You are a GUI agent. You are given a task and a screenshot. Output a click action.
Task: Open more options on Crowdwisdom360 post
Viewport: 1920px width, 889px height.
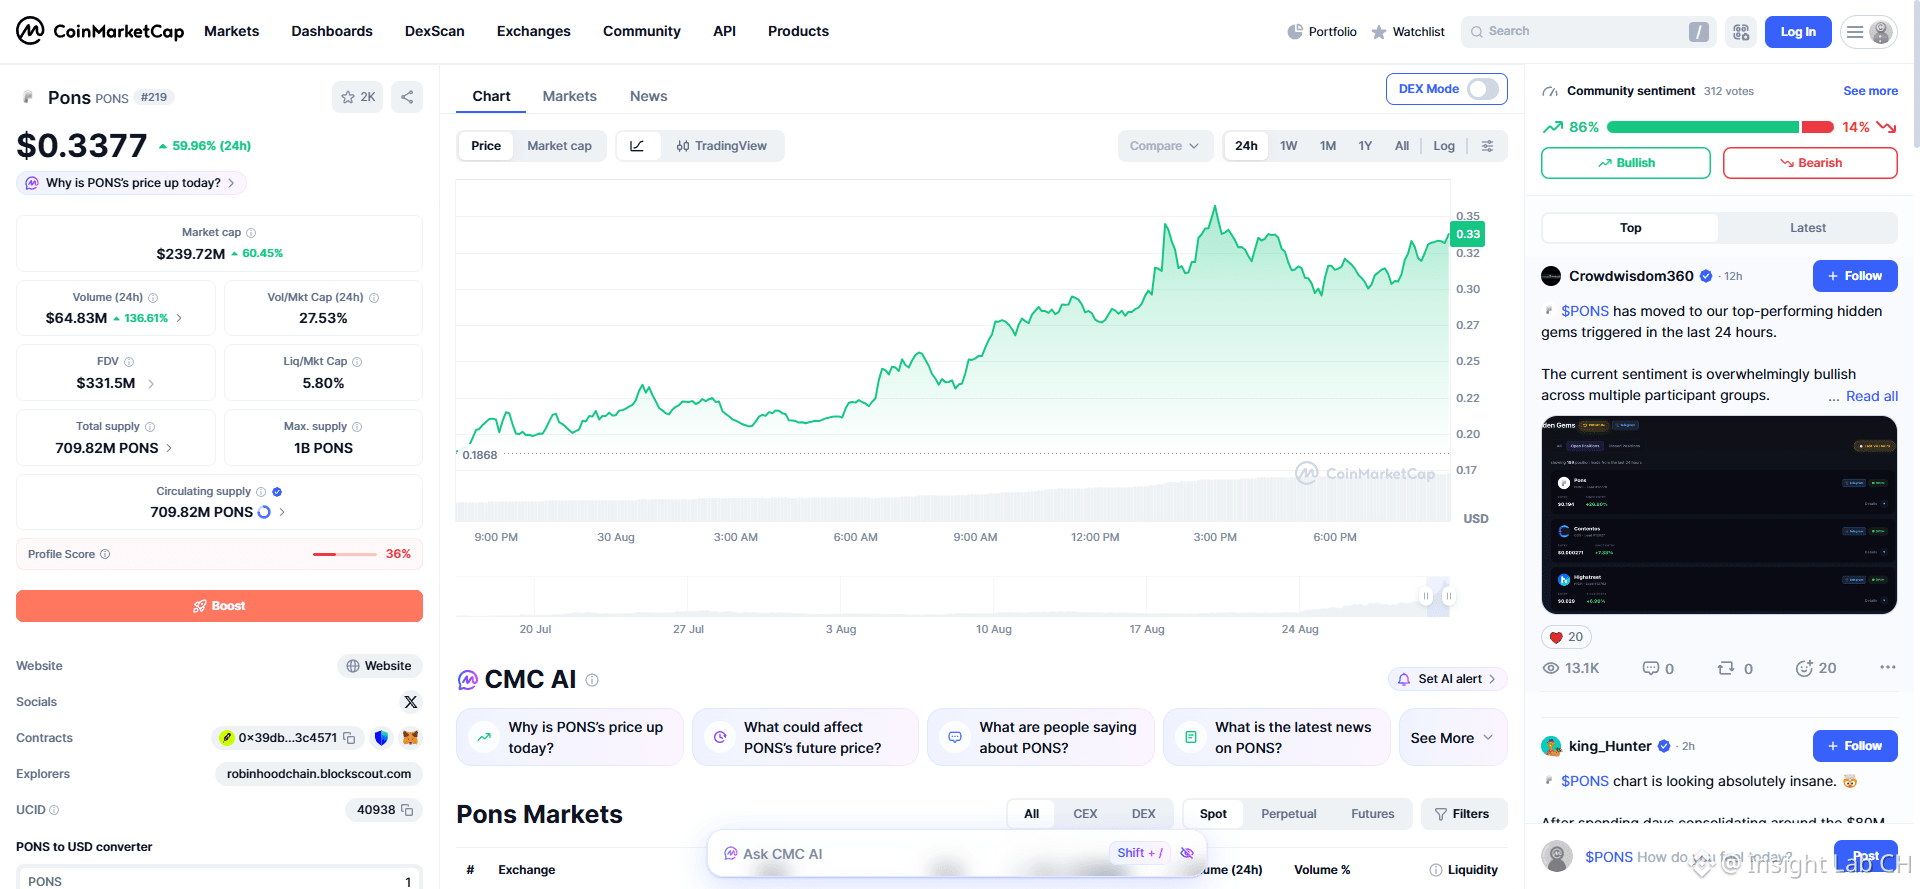click(x=1887, y=667)
